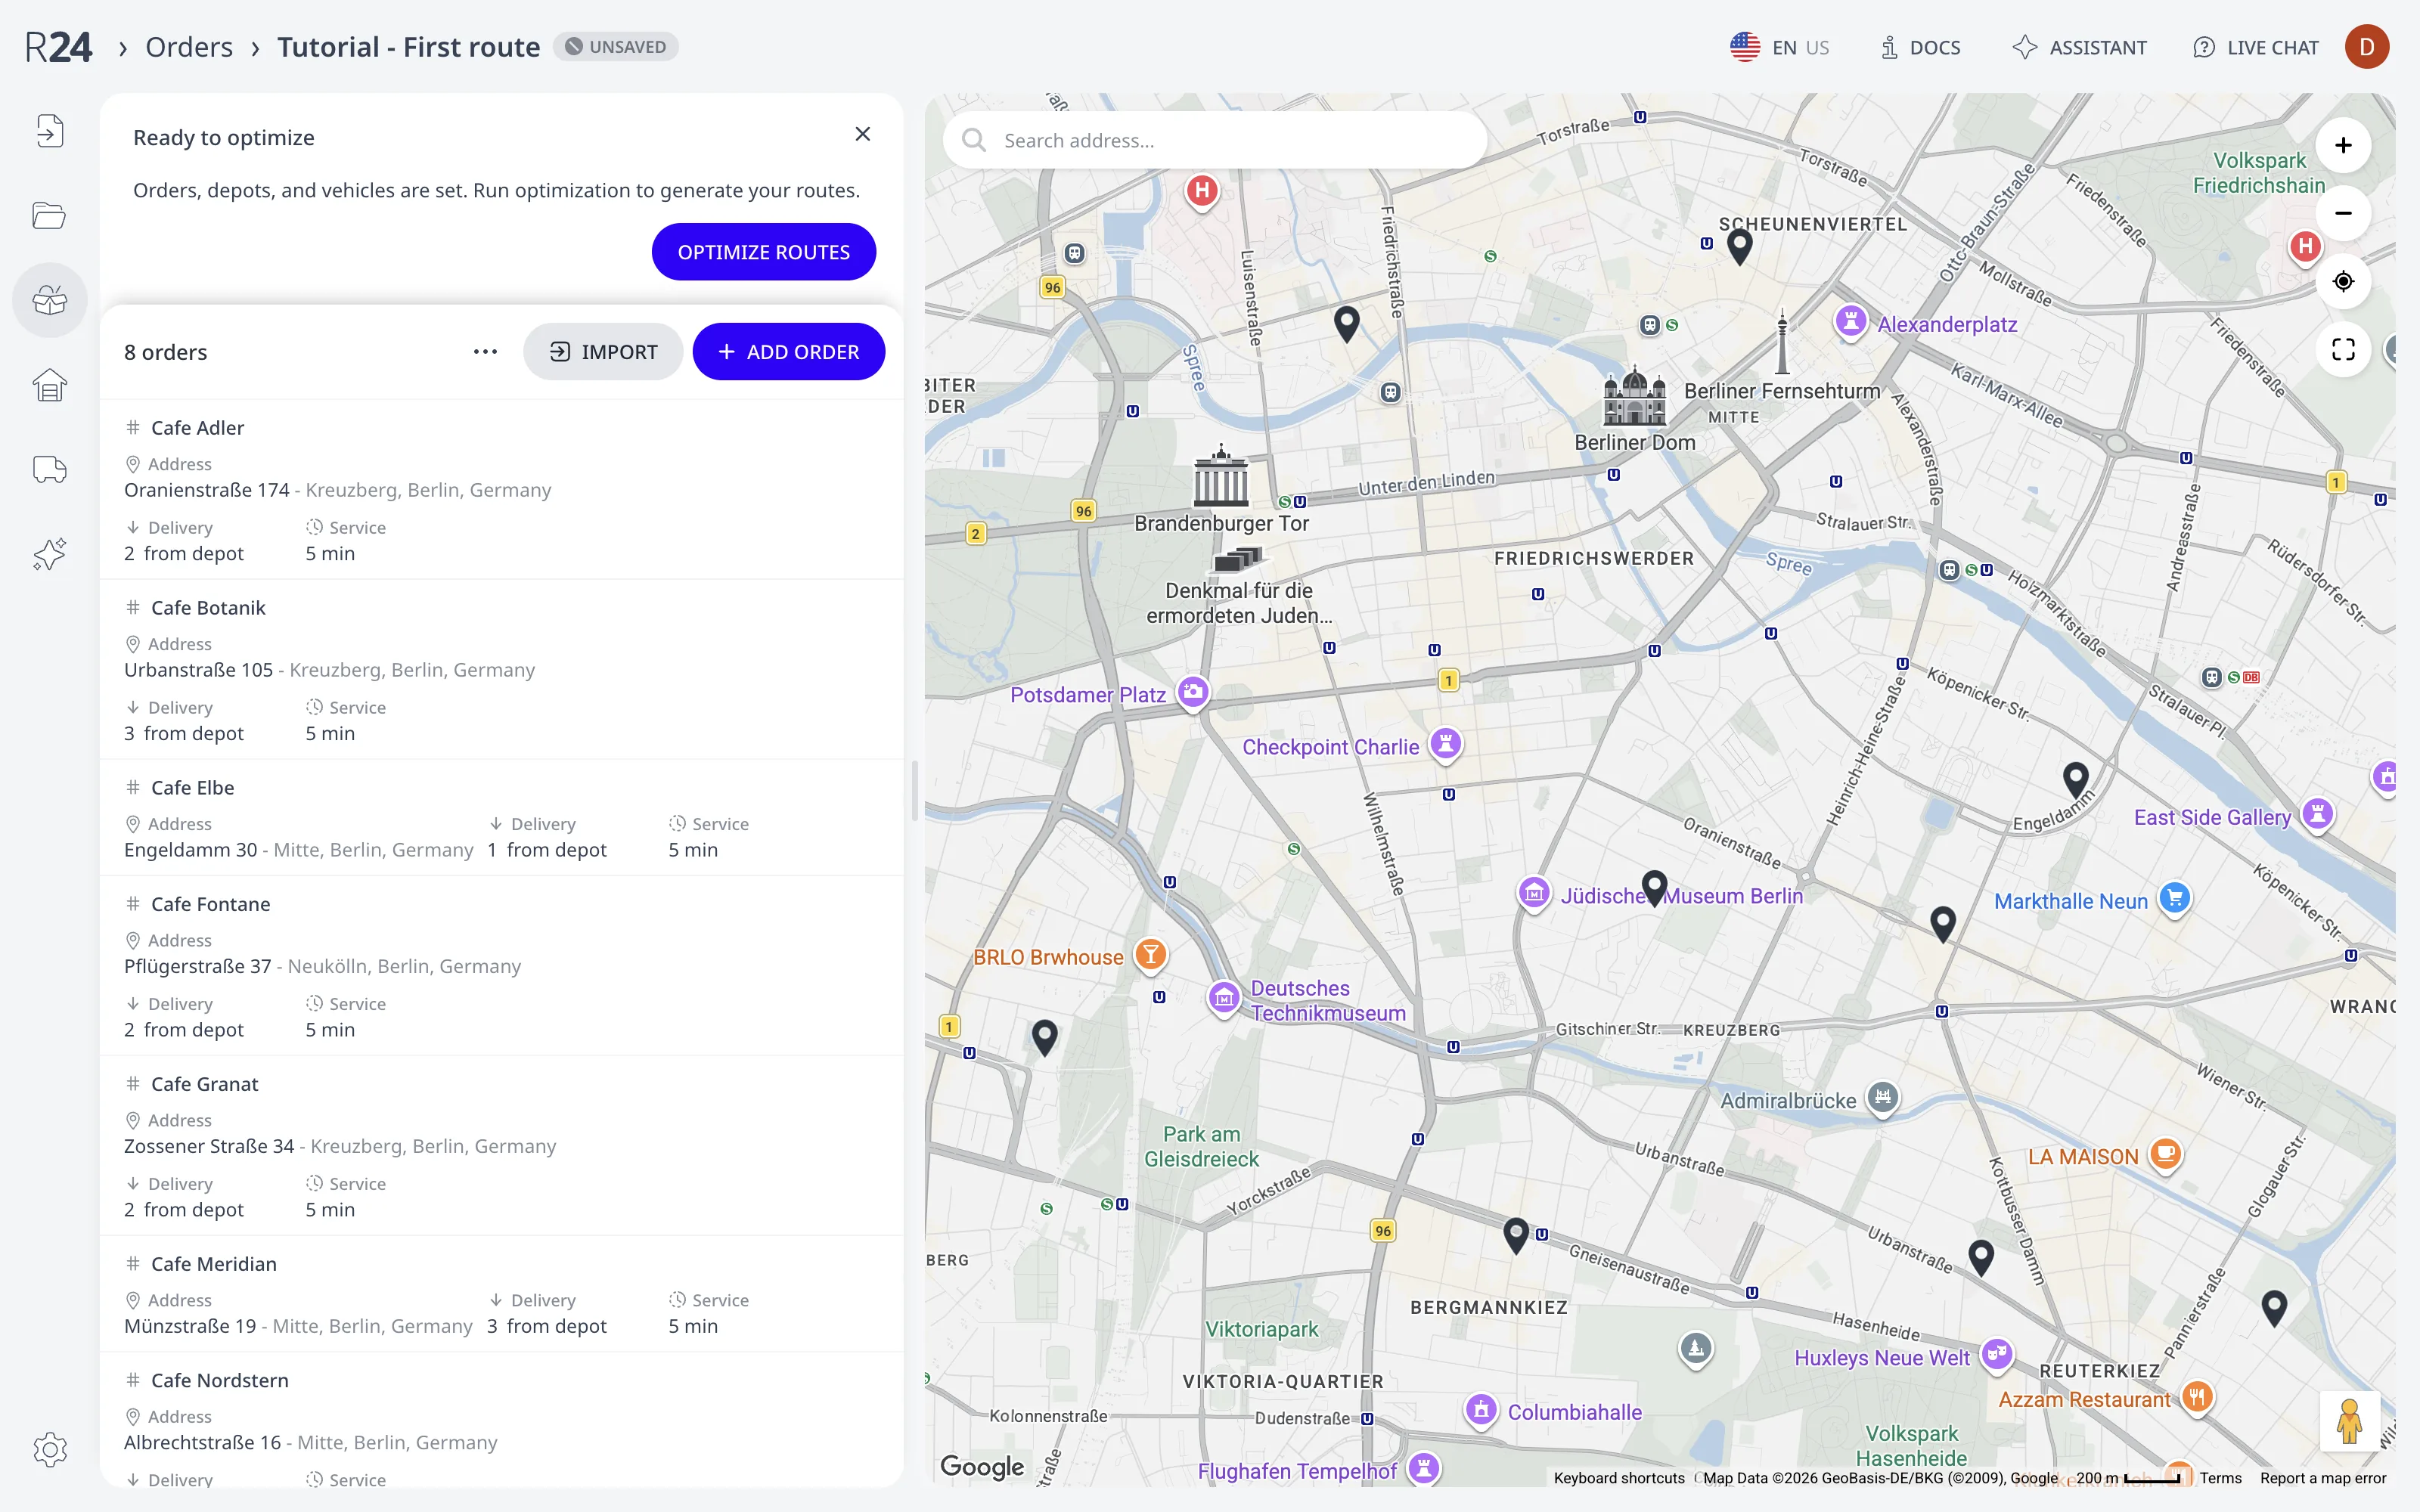The image size is (2420, 1512).
Task: Open Street View pegman
Action: tap(2349, 1421)
